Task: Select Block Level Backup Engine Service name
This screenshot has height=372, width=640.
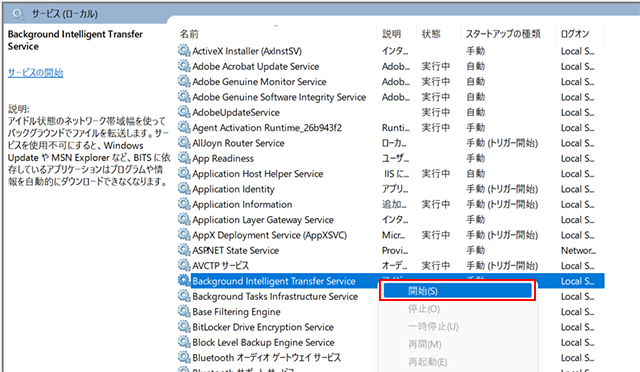Action: pos(263,343)
